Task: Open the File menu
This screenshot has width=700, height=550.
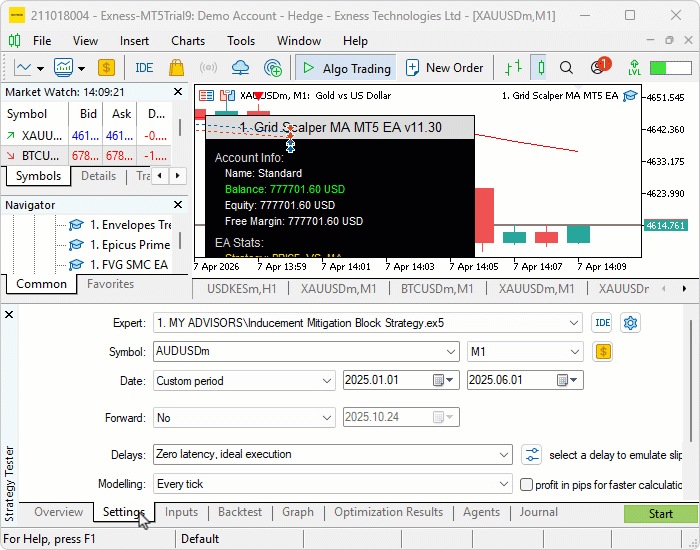Action: (42, 41)
